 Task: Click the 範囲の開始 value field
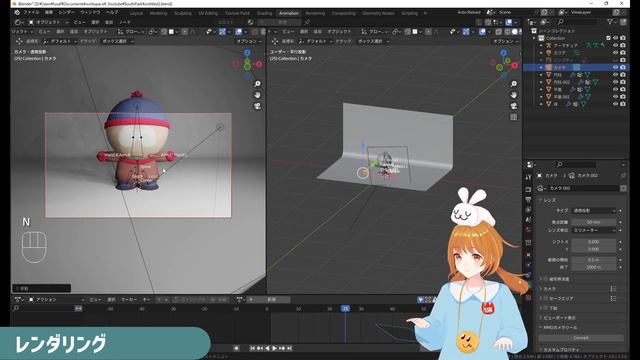coord(593,260)
